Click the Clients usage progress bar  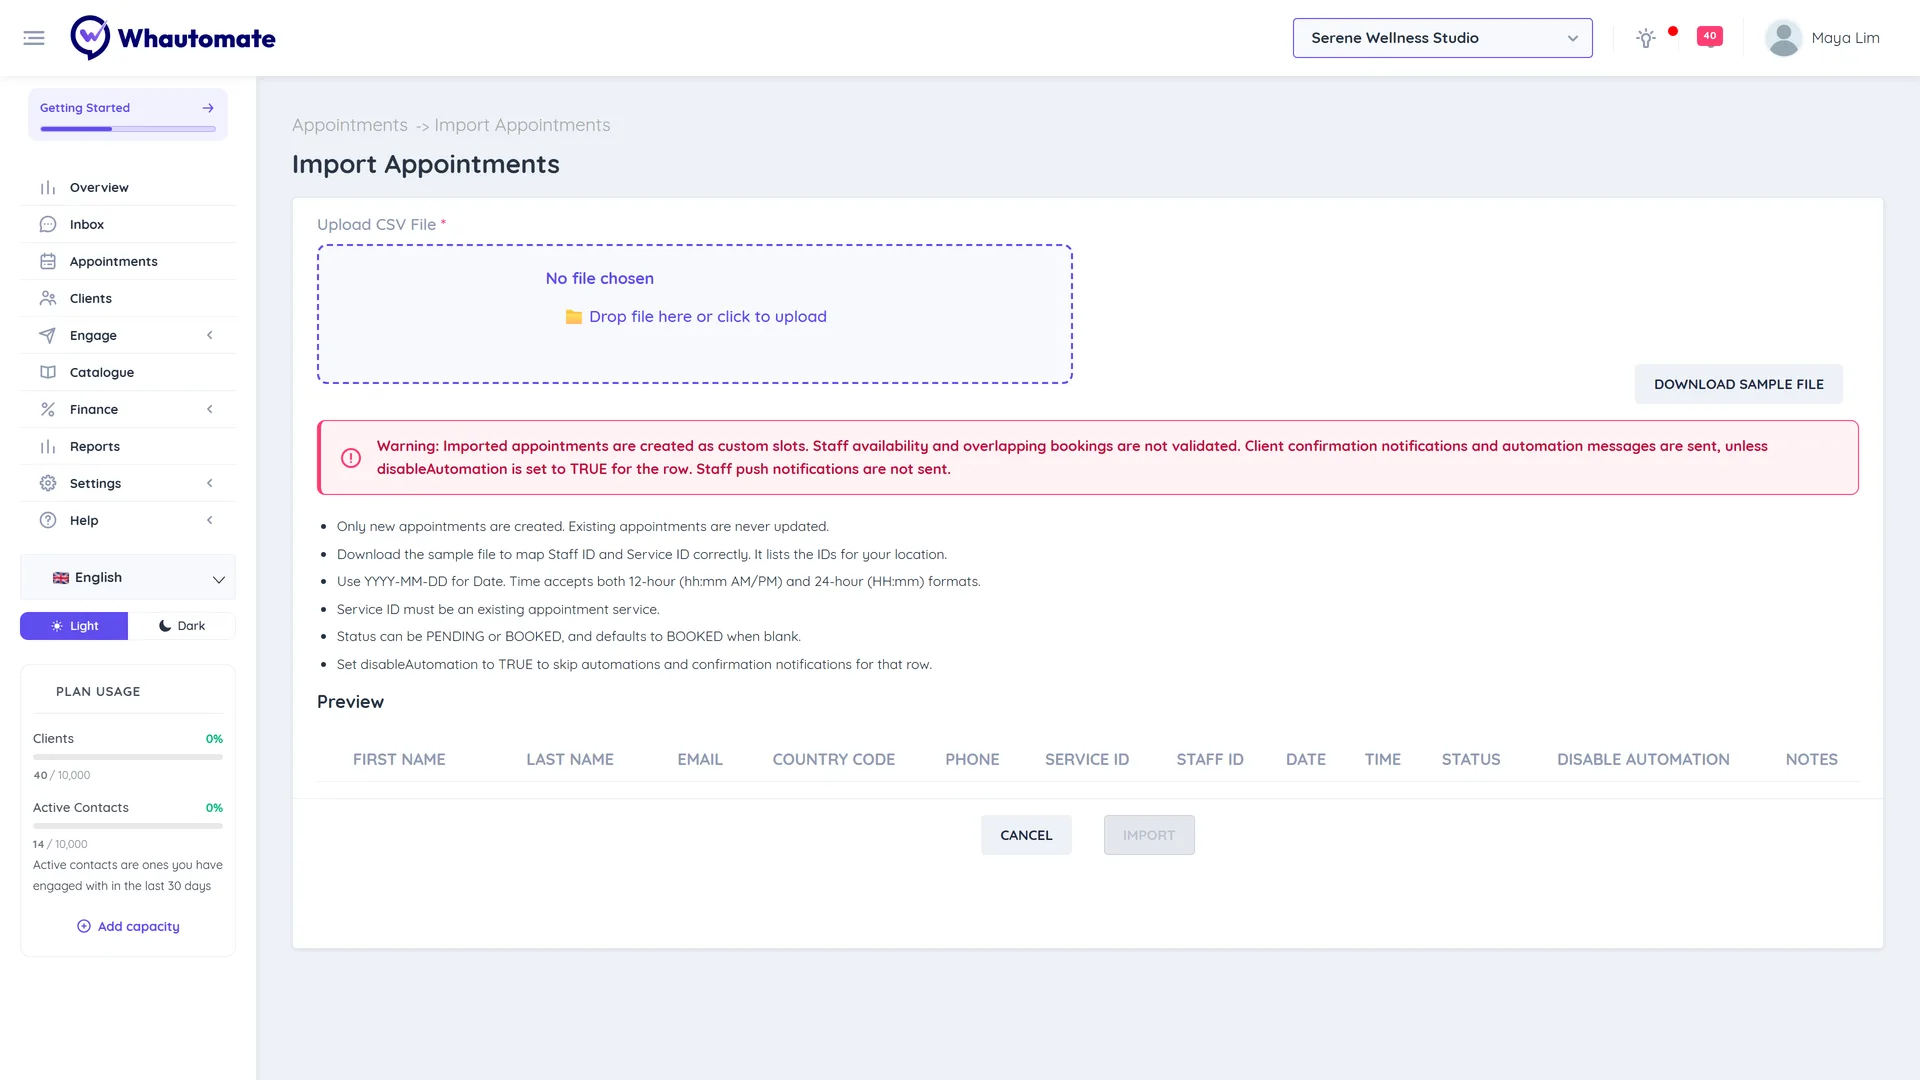click(x=128, y=757)
